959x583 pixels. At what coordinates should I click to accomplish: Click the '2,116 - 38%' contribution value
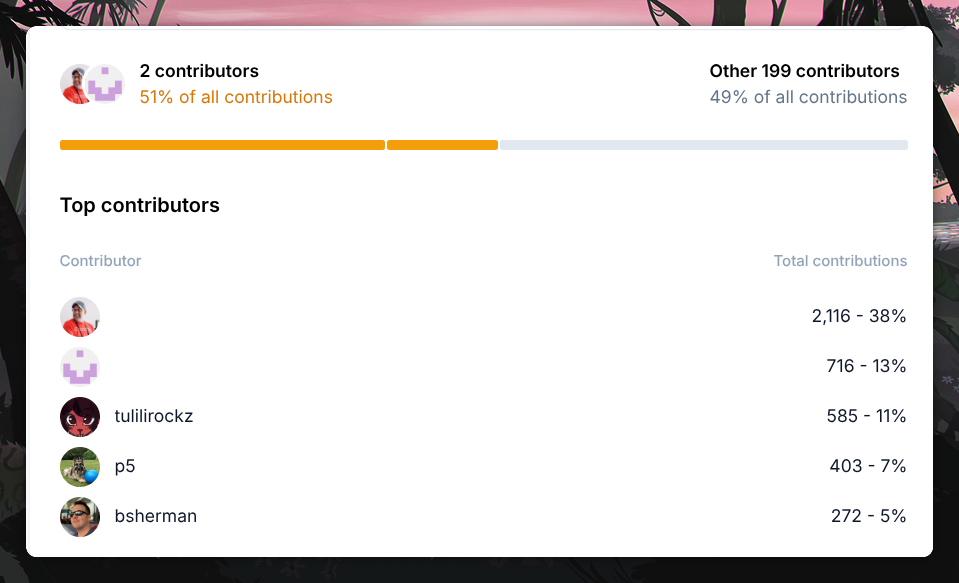(x=859, y=316)
